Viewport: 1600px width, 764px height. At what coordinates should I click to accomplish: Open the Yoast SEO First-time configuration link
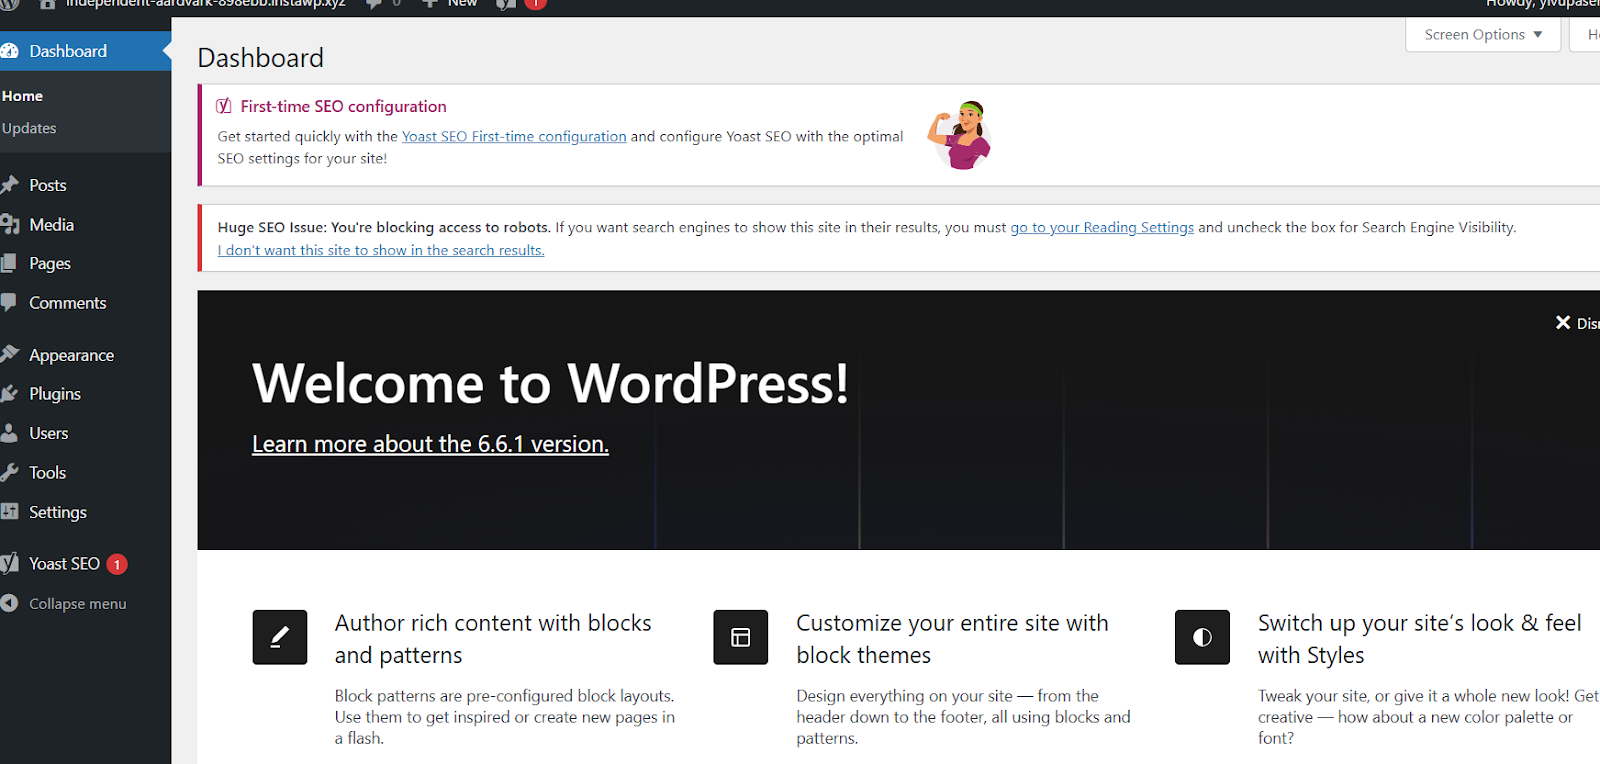click(514, 136)
